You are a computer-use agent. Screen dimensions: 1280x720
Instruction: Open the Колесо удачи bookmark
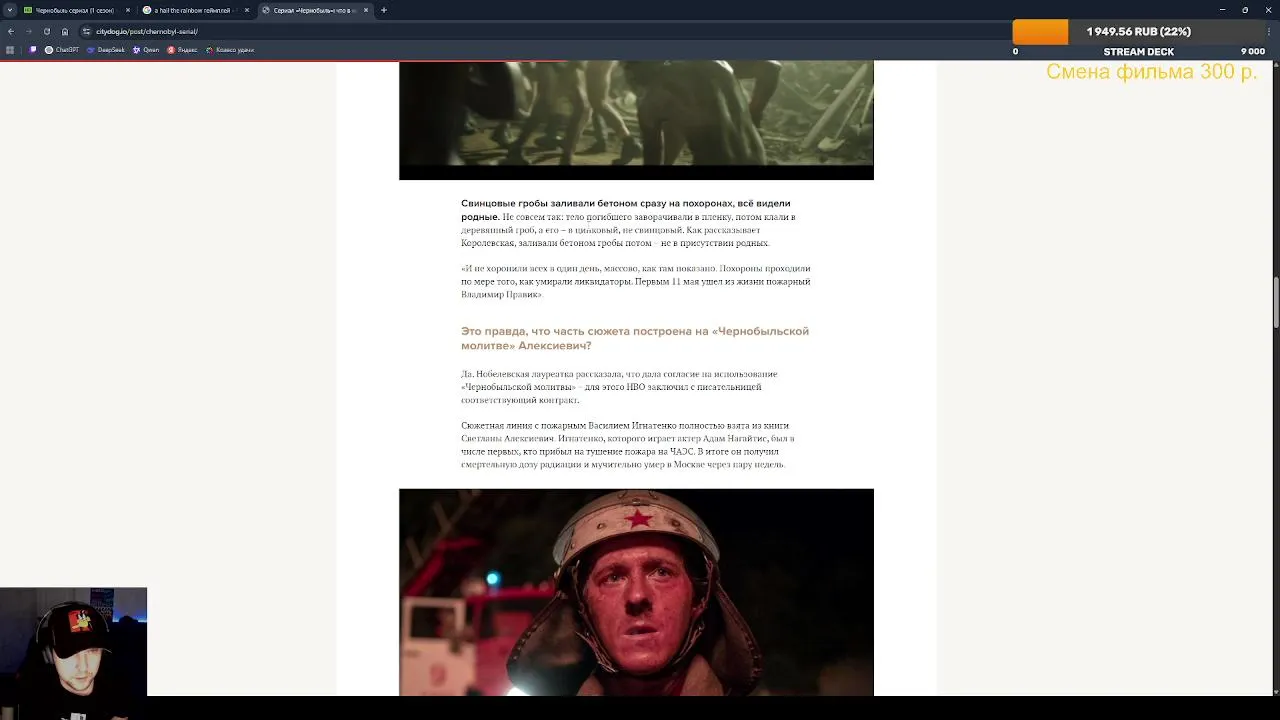click(x=230, y=49)
